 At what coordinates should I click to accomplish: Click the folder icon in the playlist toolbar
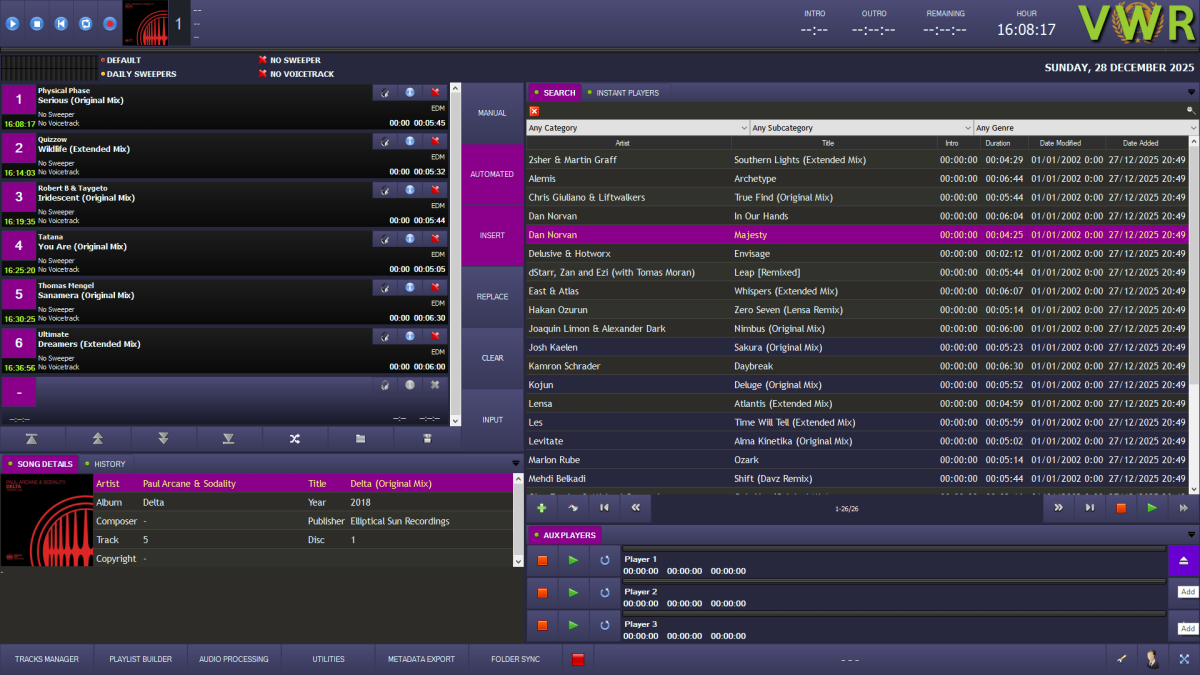[361, 438]
